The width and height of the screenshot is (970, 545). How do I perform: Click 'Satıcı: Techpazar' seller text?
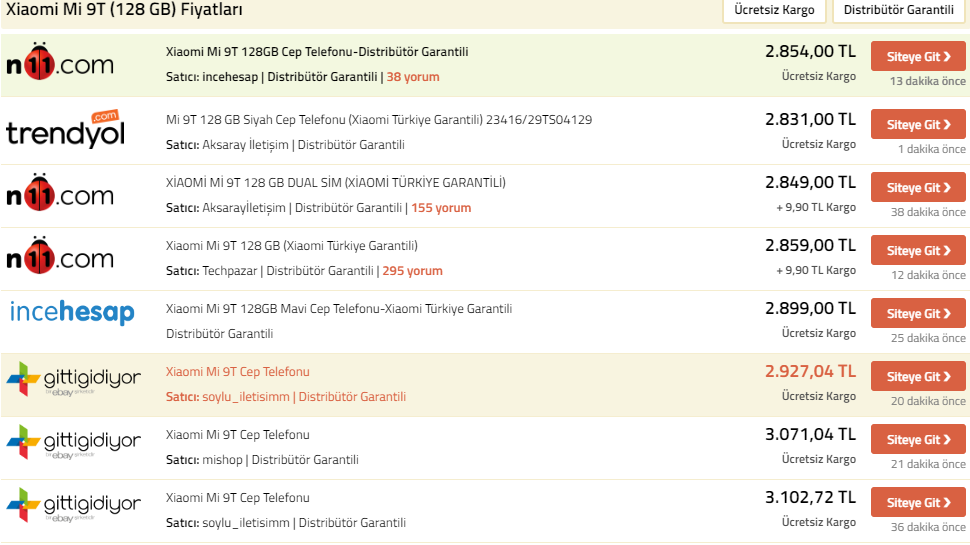click(x=211, y=272)
